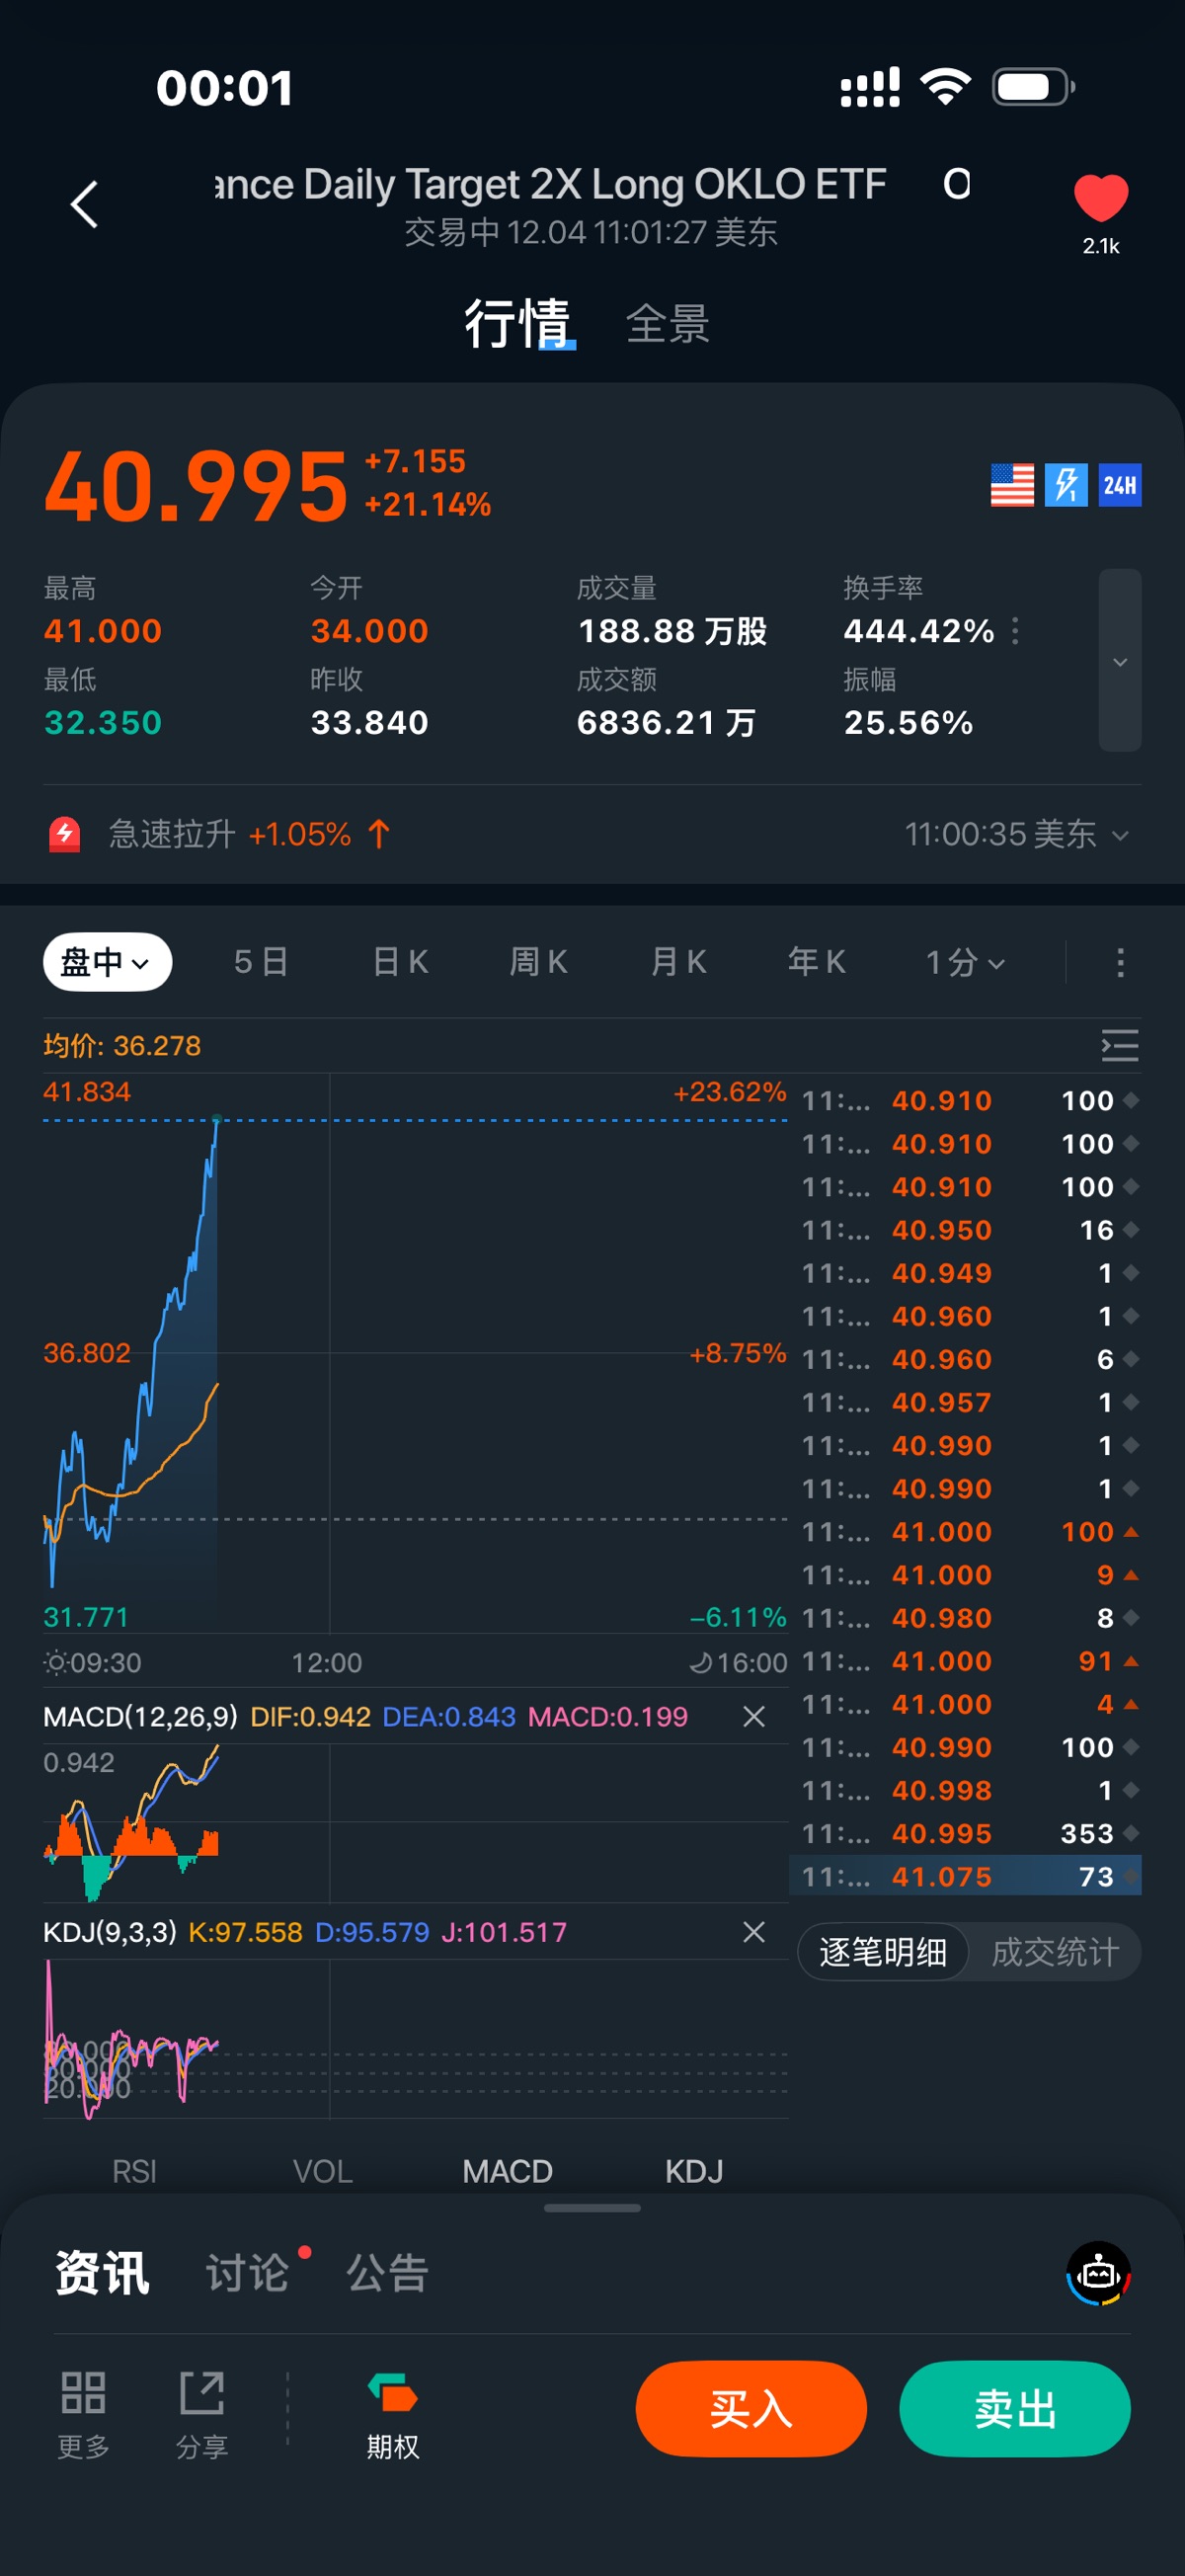Open the AI robot assistant icon
Screen dimensions: 1185x2576
(x=1098, y=2273)
